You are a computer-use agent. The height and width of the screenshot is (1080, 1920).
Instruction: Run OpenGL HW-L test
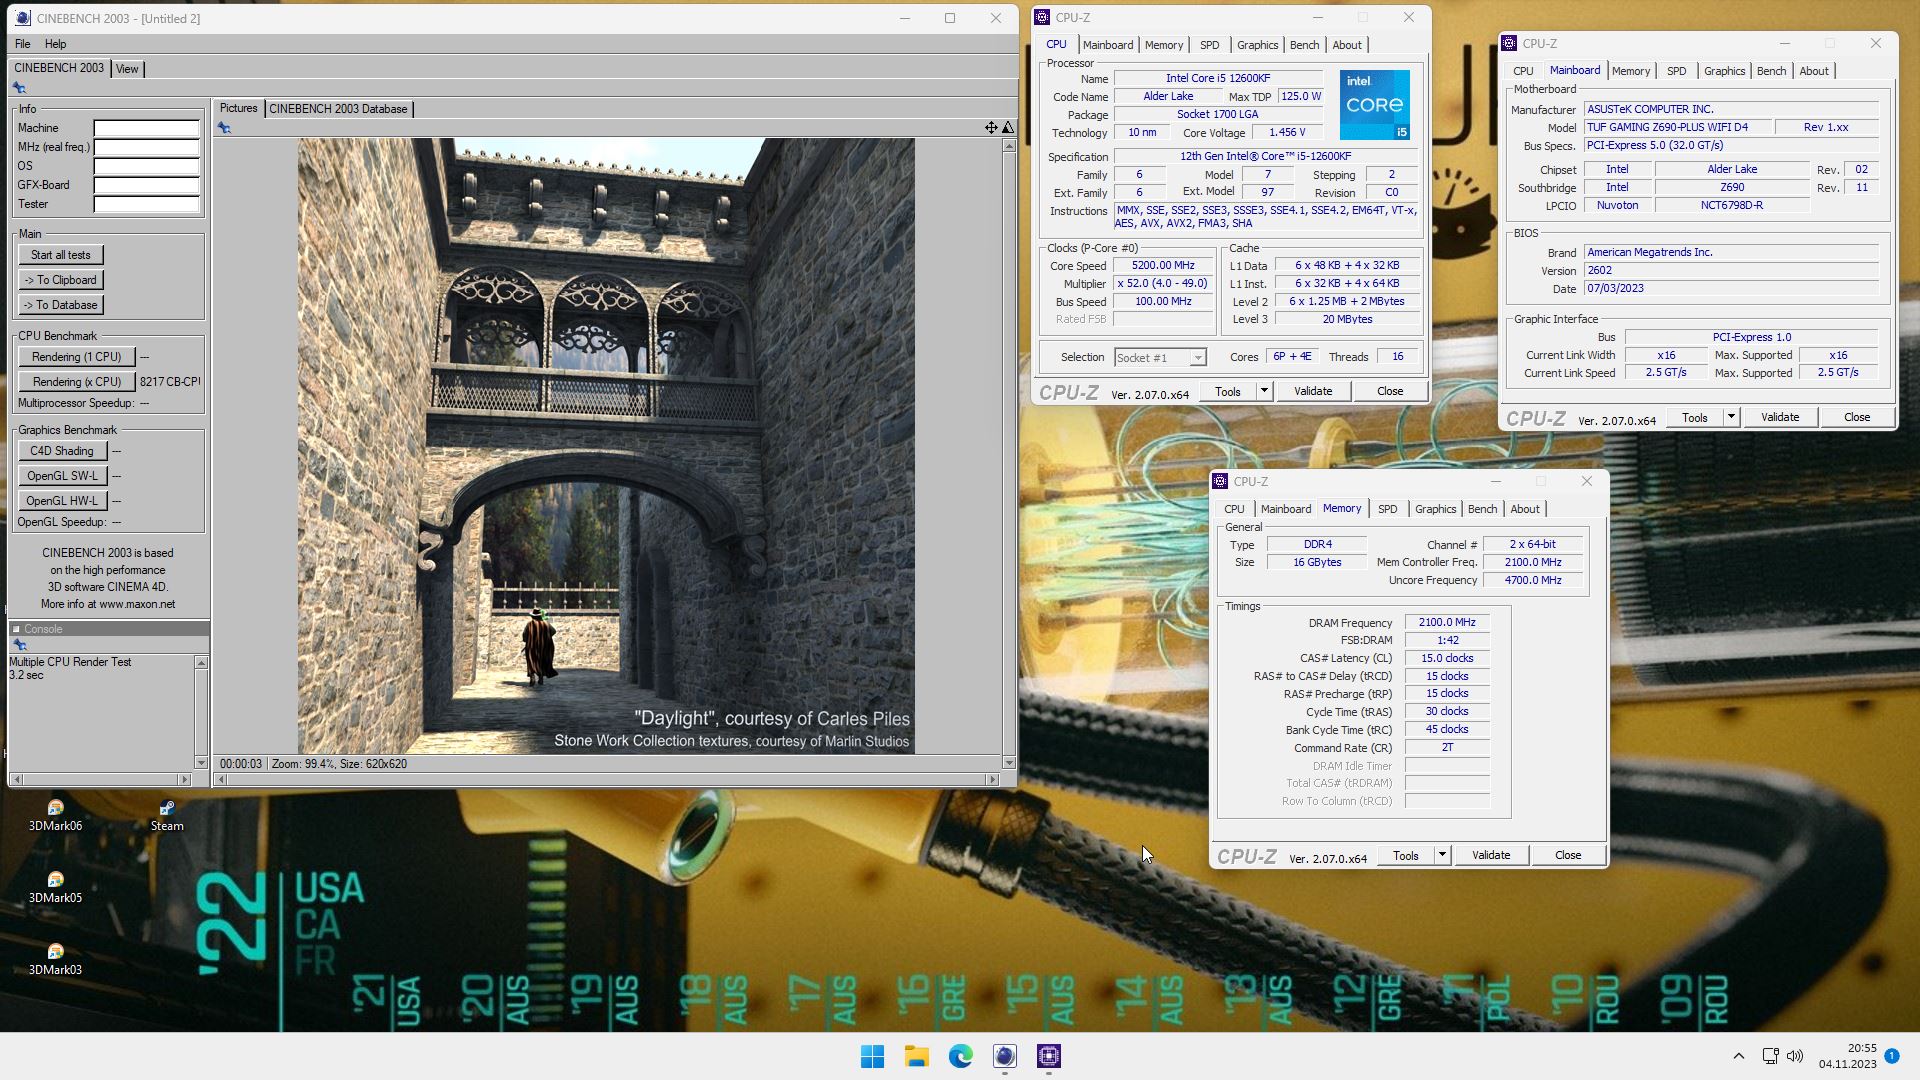point(62,501)
